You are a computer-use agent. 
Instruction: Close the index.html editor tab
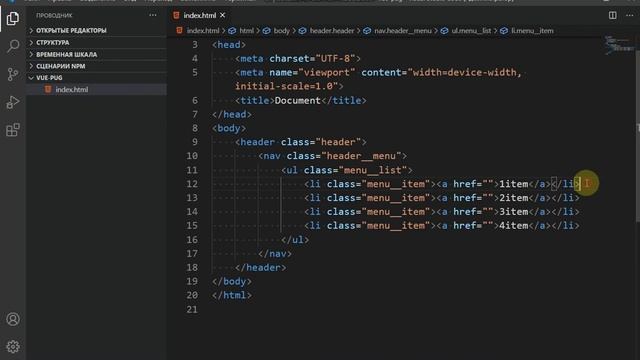pyautogui.click(x=222, y=15)
